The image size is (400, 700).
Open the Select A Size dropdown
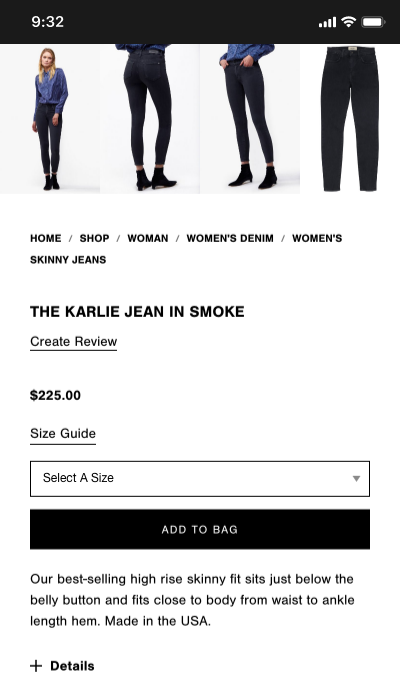[200, 479]
